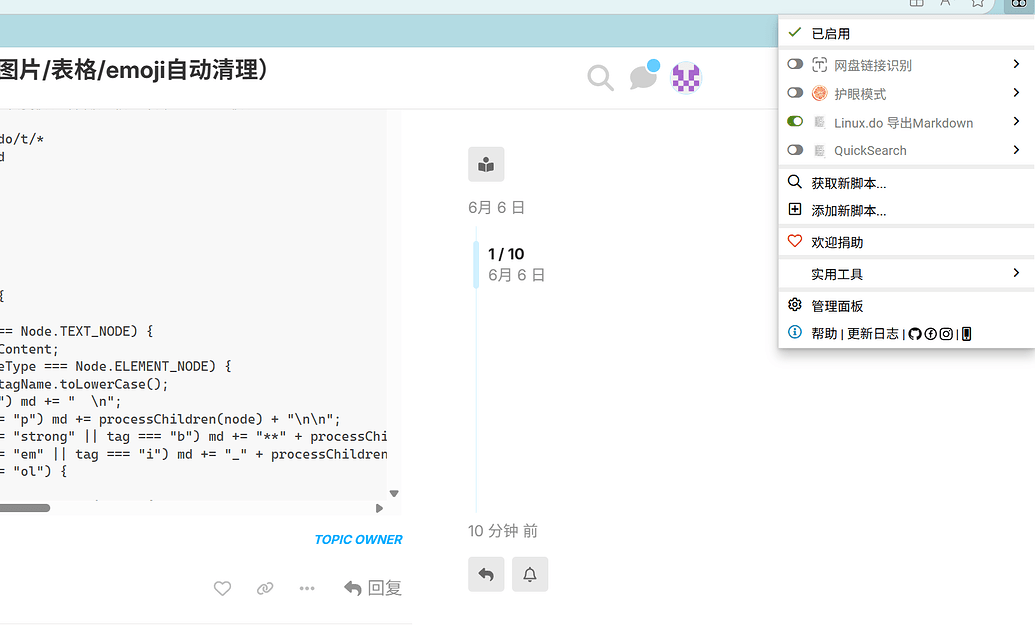The width and height of the screenshot is (1035, 634).
Task: Expand the QuickSearch submenu arrow
Action: click(1017, 150)
